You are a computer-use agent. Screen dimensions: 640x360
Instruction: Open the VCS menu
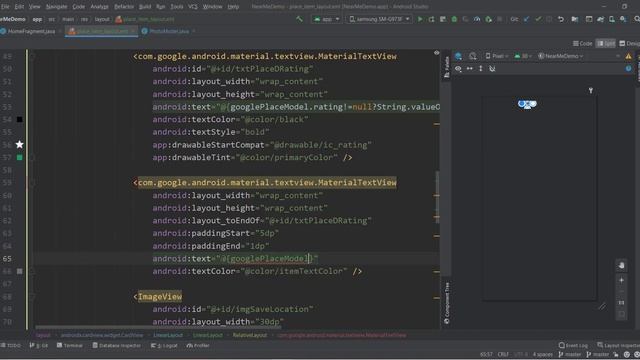193,7
